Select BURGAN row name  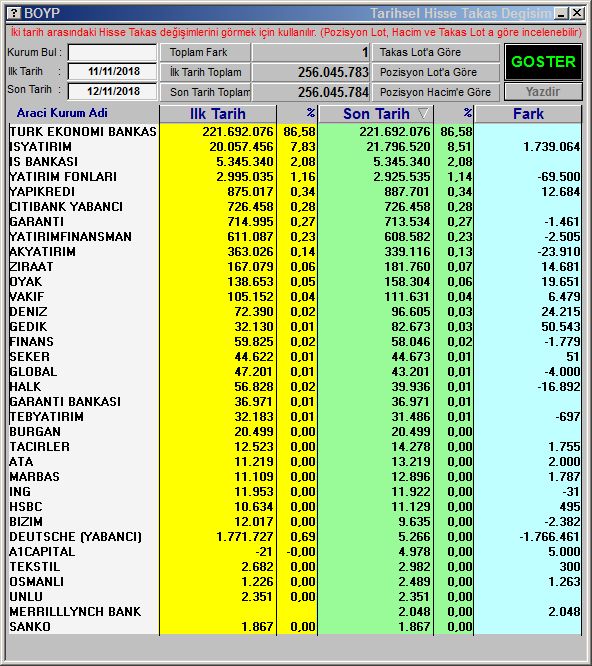click(x=35, y=432)
